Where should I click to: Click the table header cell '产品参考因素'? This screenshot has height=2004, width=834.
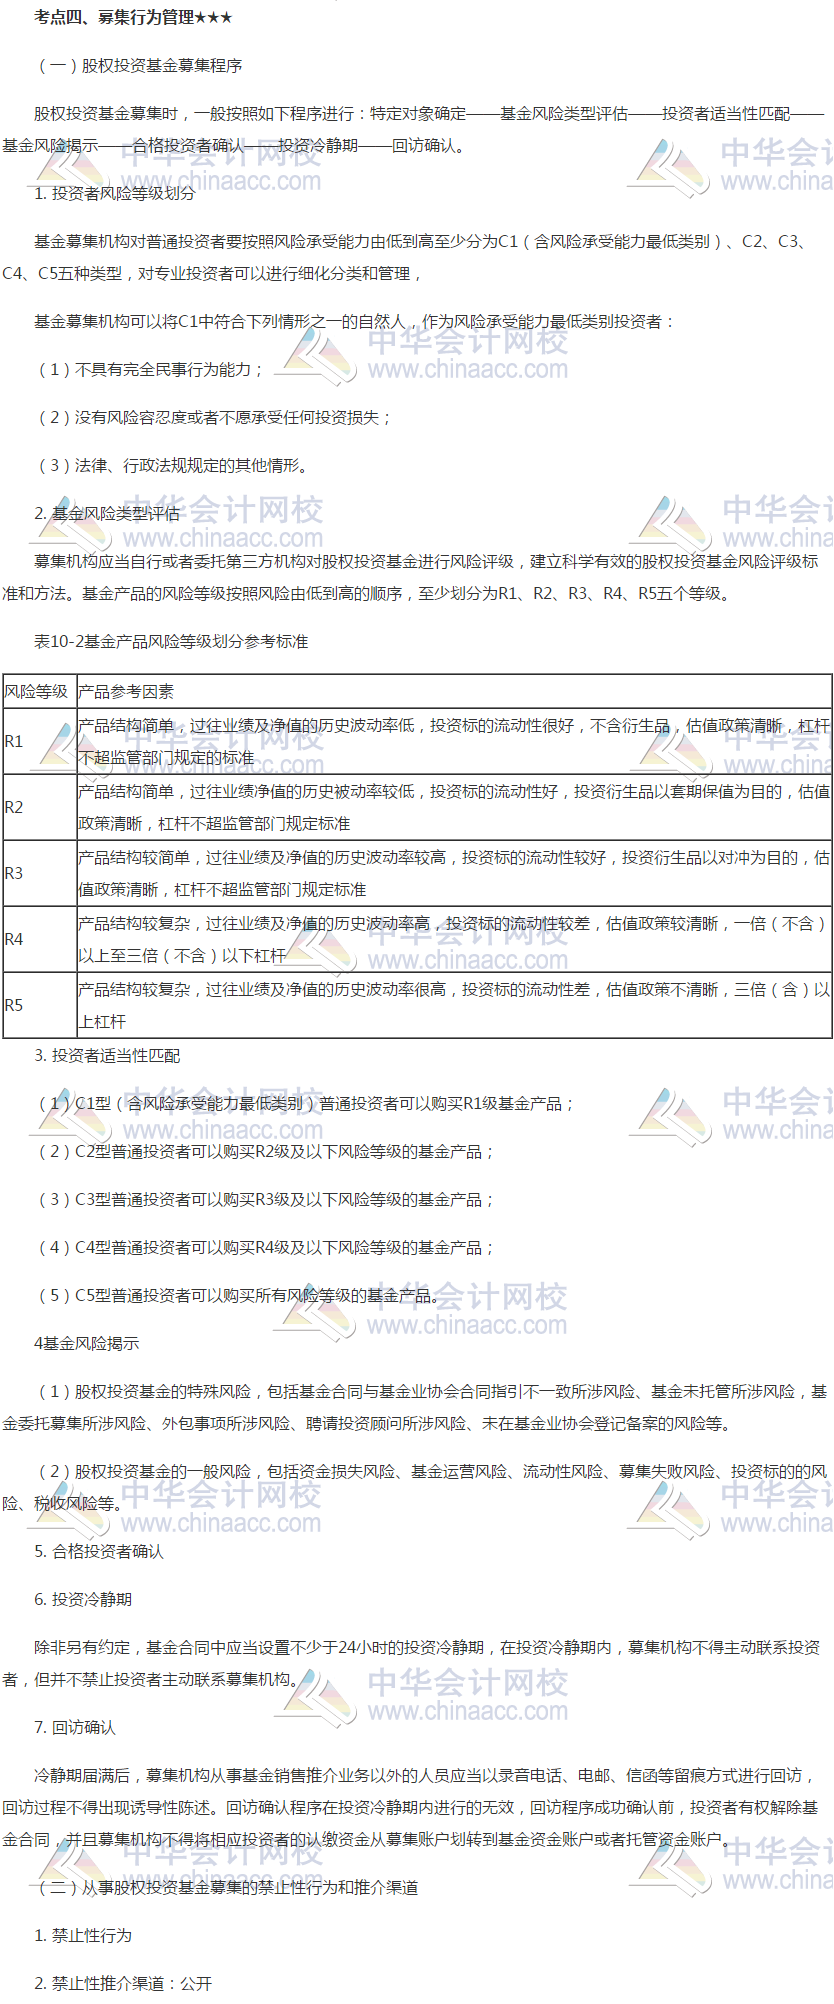(454, 691)
